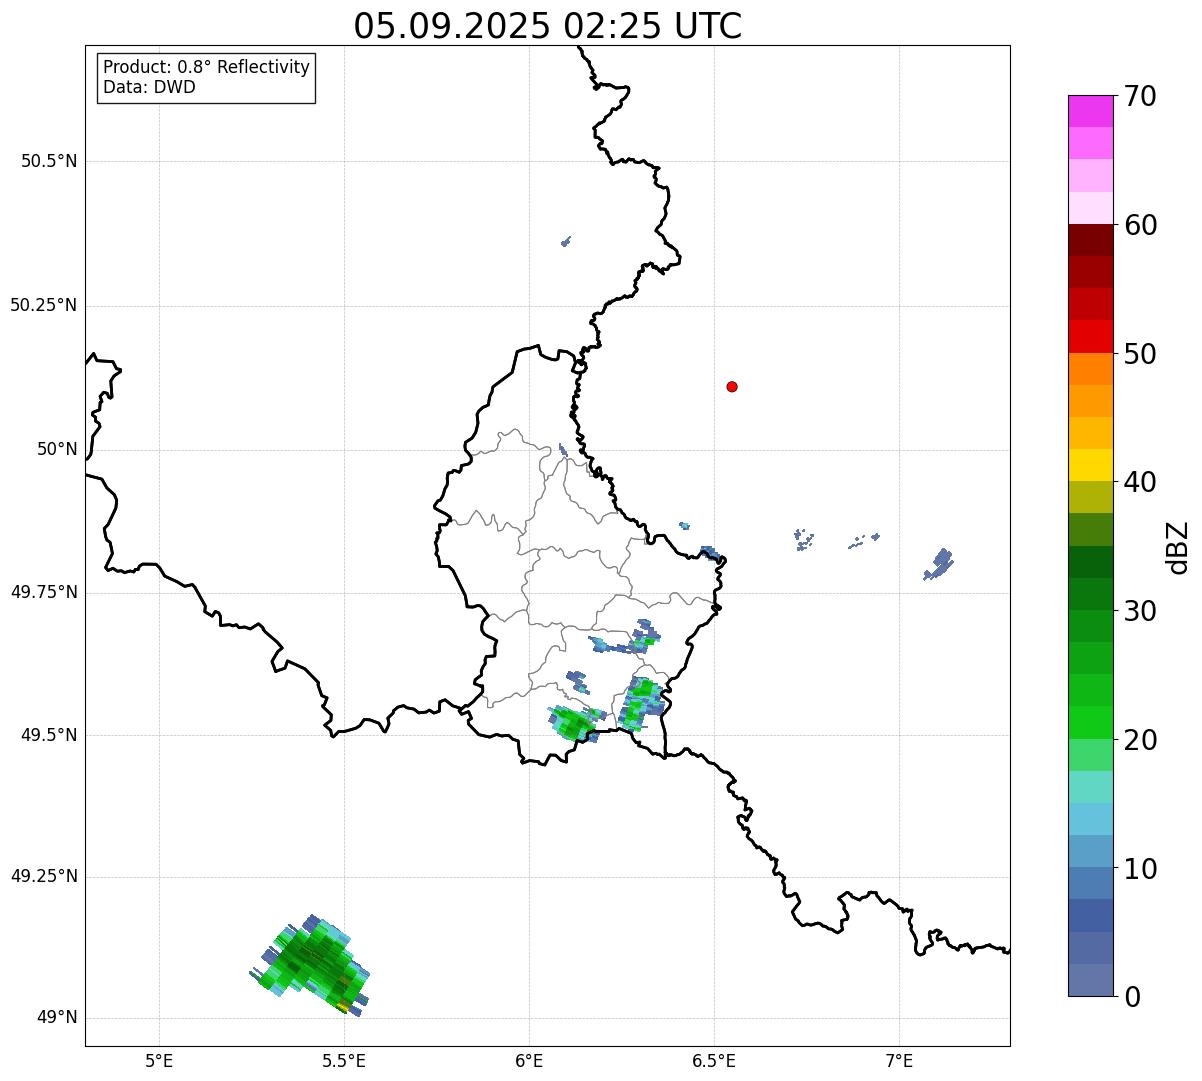This screenshot has height=1081, width=1202.
Task: Click the 40 colorbar tick label
Action: click(x=1140, y=482)
